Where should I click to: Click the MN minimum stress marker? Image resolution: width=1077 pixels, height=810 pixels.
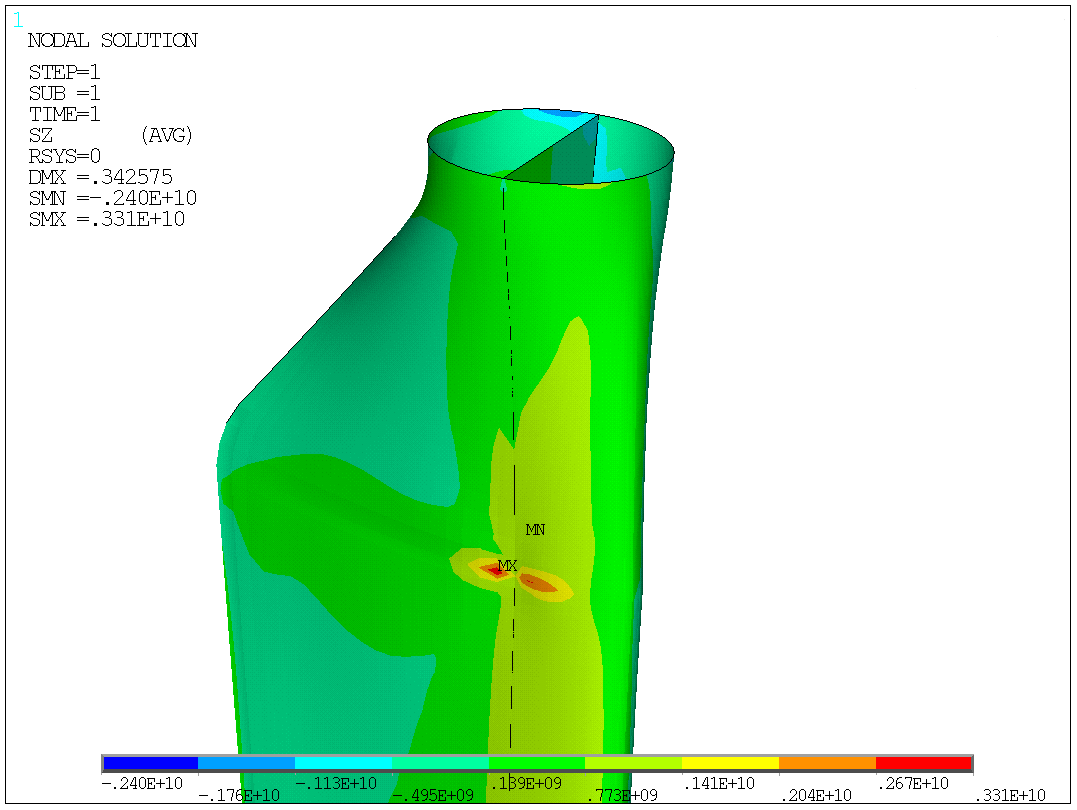pyautogui.click(x=535, y=530)
